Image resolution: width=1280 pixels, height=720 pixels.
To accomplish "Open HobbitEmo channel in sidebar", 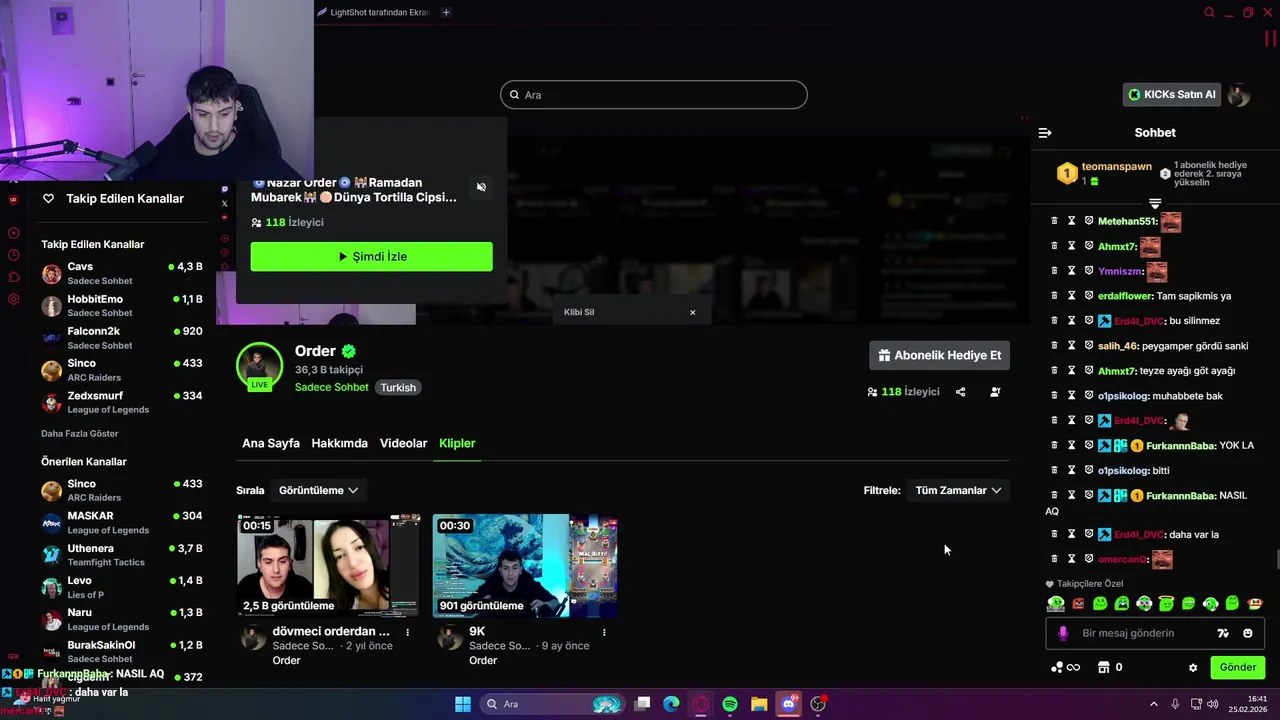I will click(122, 306).
